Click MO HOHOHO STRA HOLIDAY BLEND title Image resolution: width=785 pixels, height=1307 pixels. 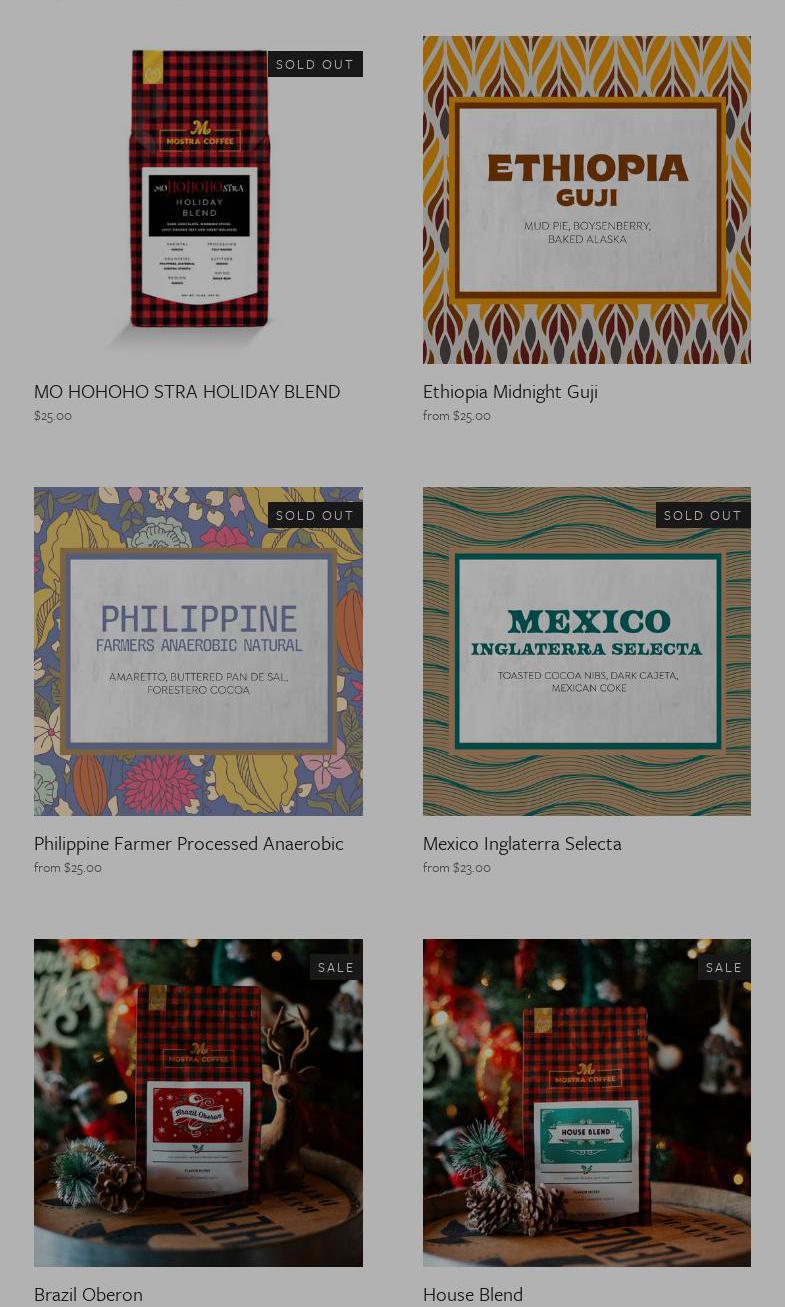(x=187, y=391)
